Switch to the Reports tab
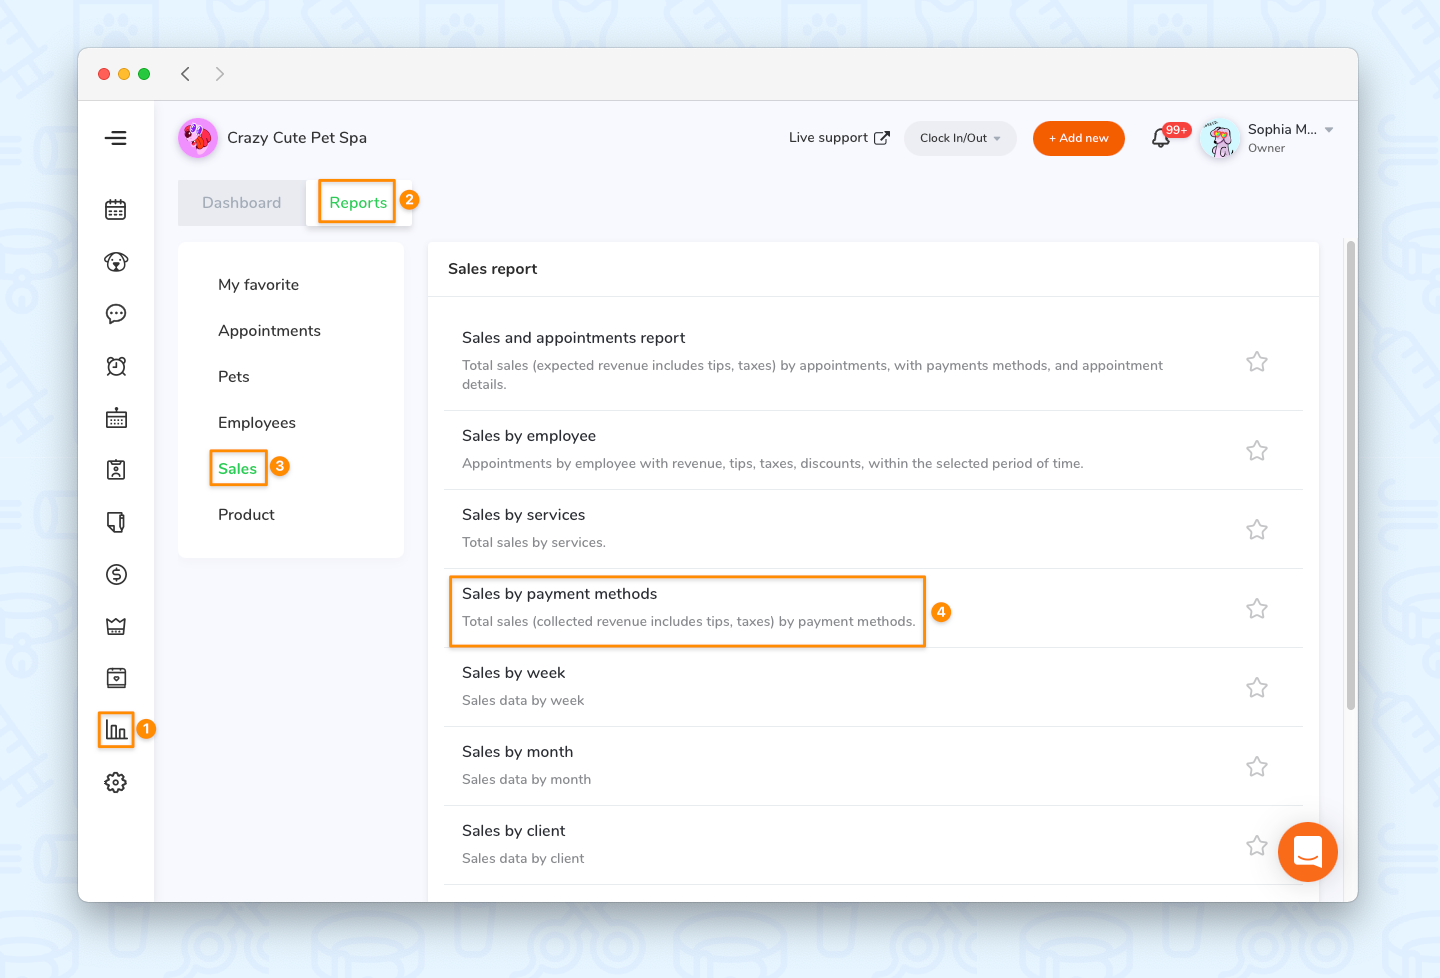This screenshot has width=1440, height=978. tap(358, 203)
